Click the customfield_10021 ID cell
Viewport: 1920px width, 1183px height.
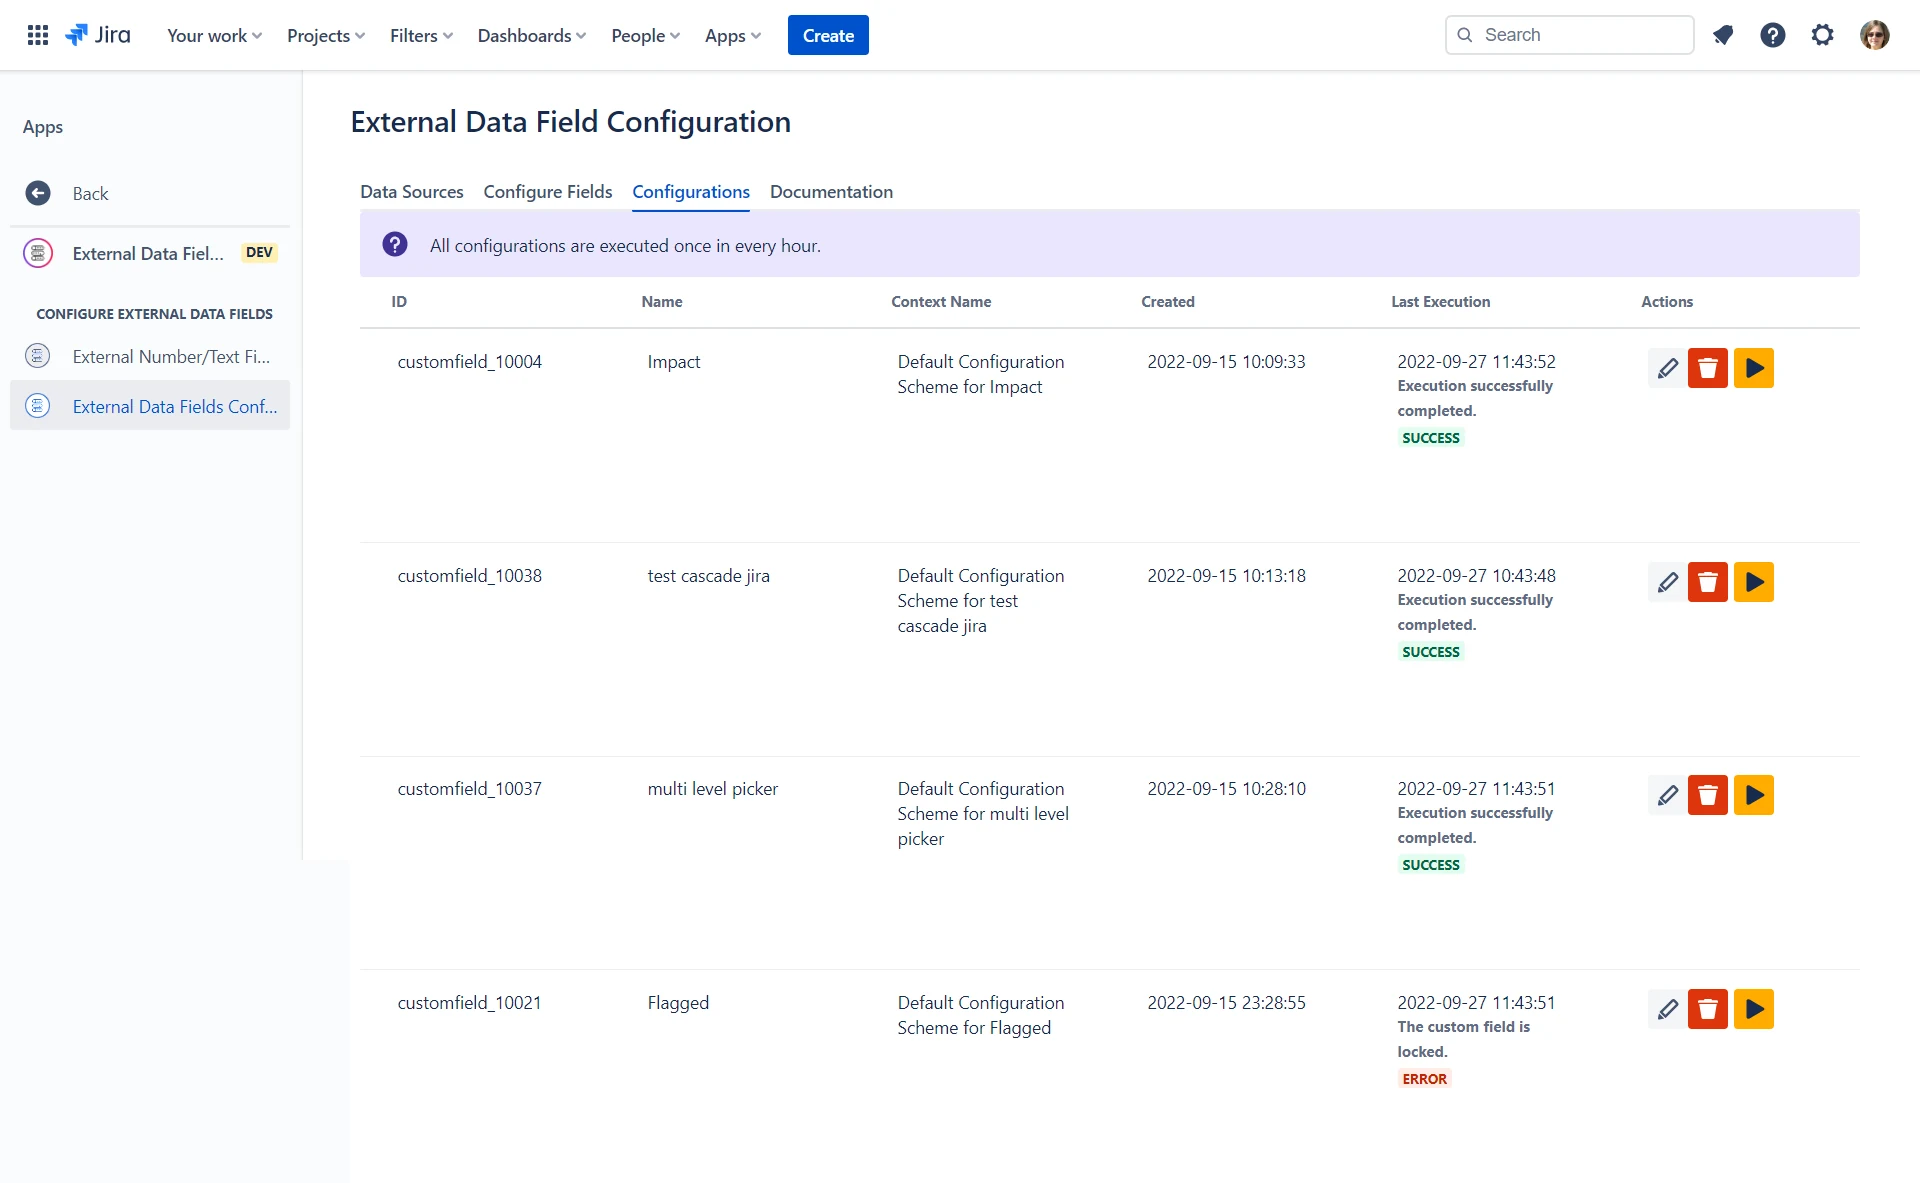pos(469,1003)
